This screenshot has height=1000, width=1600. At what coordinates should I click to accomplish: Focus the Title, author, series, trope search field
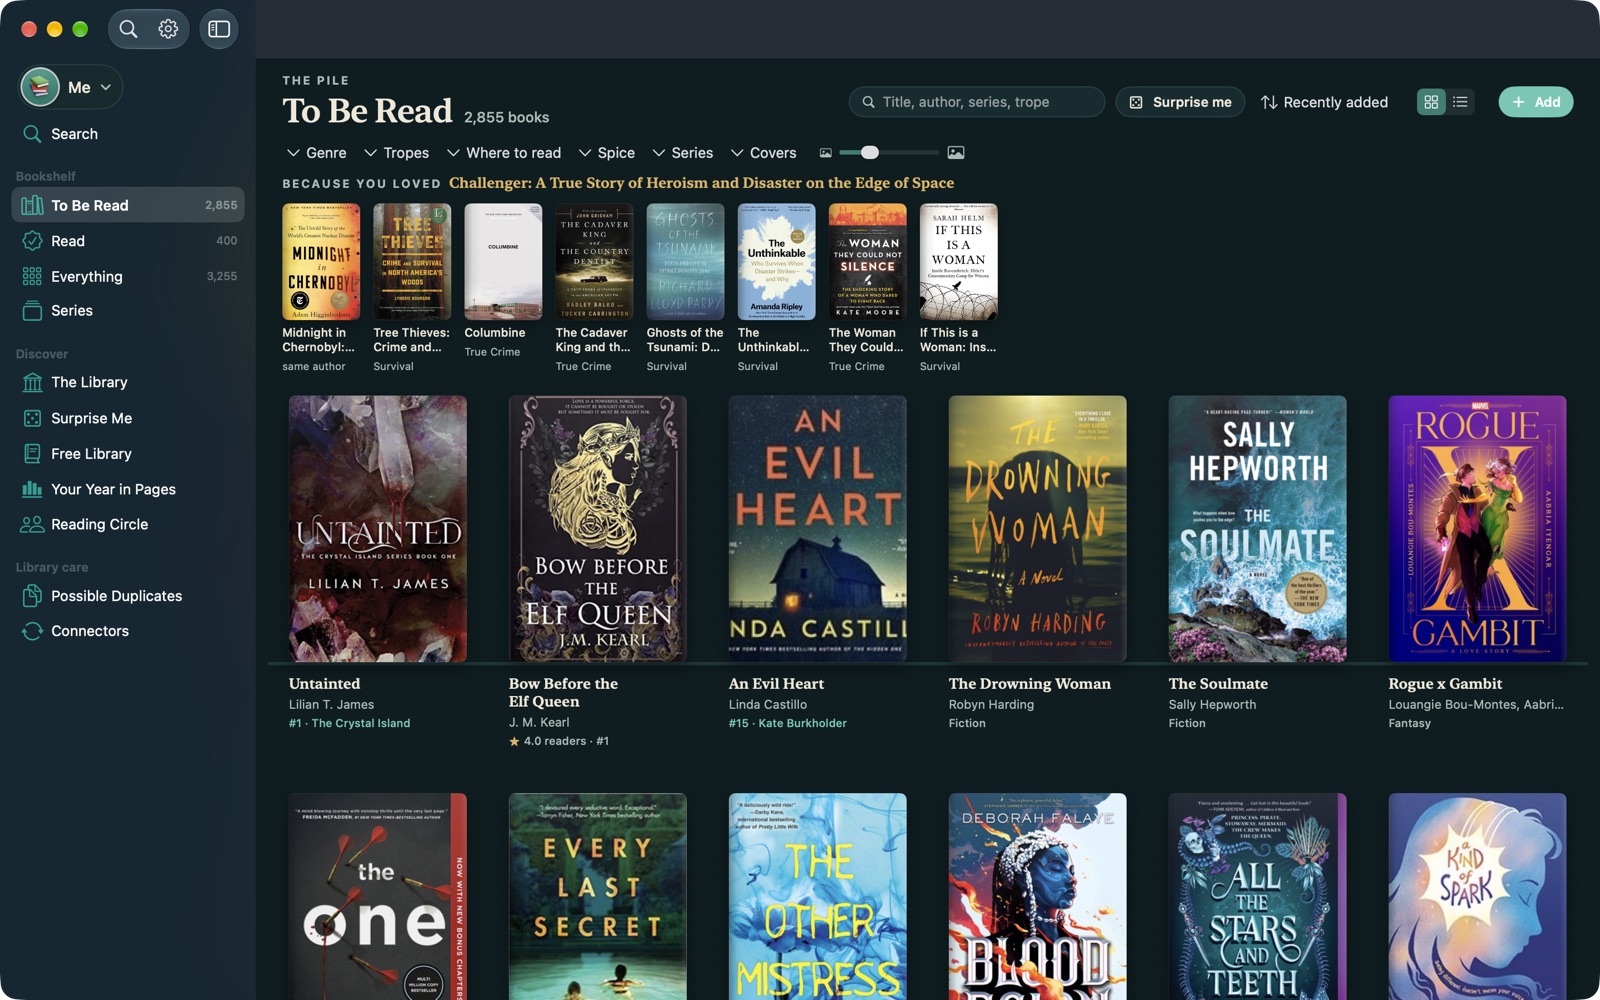tap(977, 102)
